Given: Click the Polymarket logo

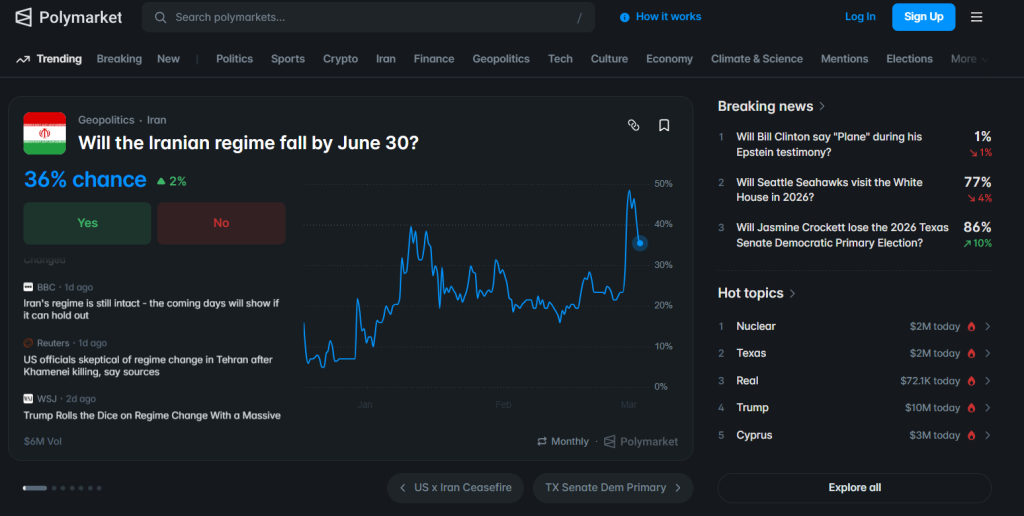Looking at the screenshot, I should [x=69, y=18].
